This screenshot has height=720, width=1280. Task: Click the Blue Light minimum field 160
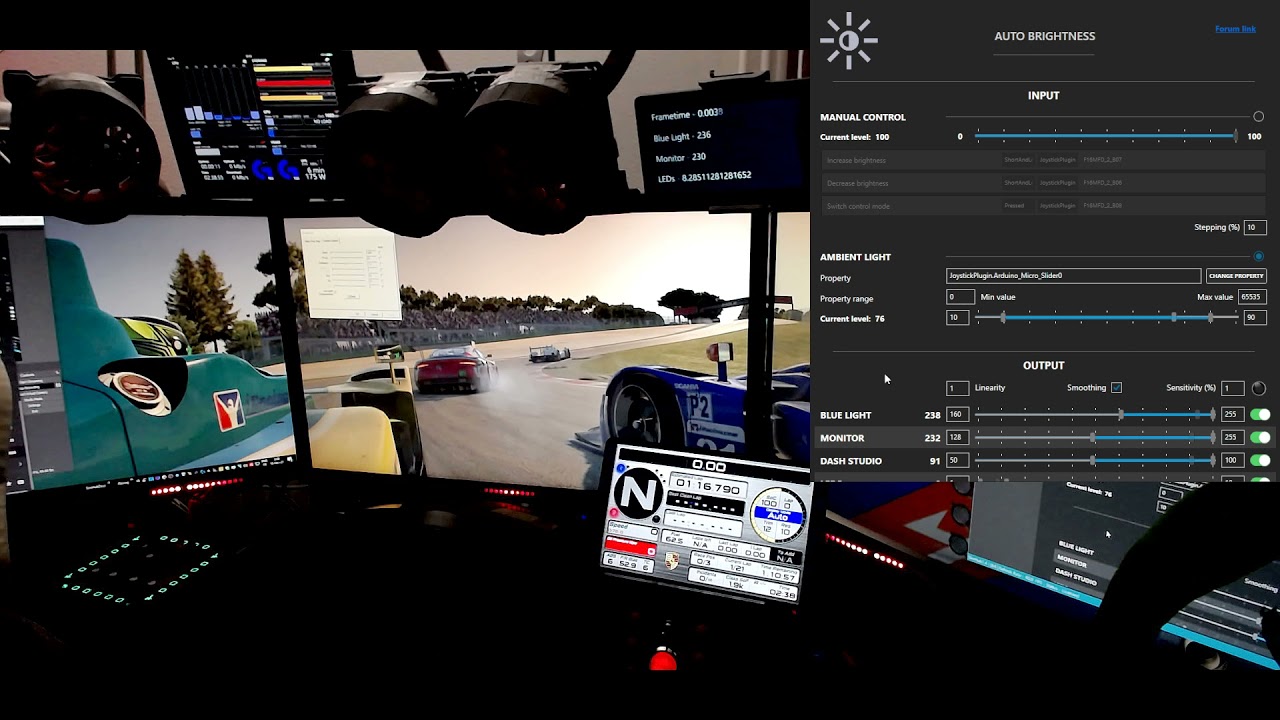(x=957, y=415)
